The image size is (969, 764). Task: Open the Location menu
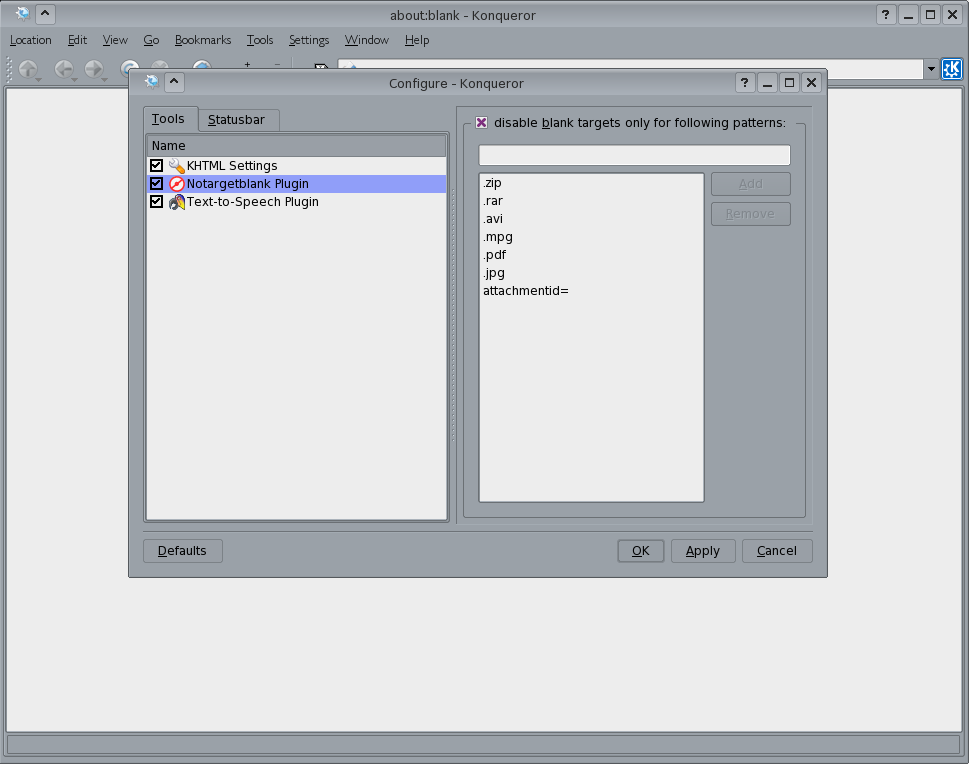pyautogui.click(x=30, y=40)
